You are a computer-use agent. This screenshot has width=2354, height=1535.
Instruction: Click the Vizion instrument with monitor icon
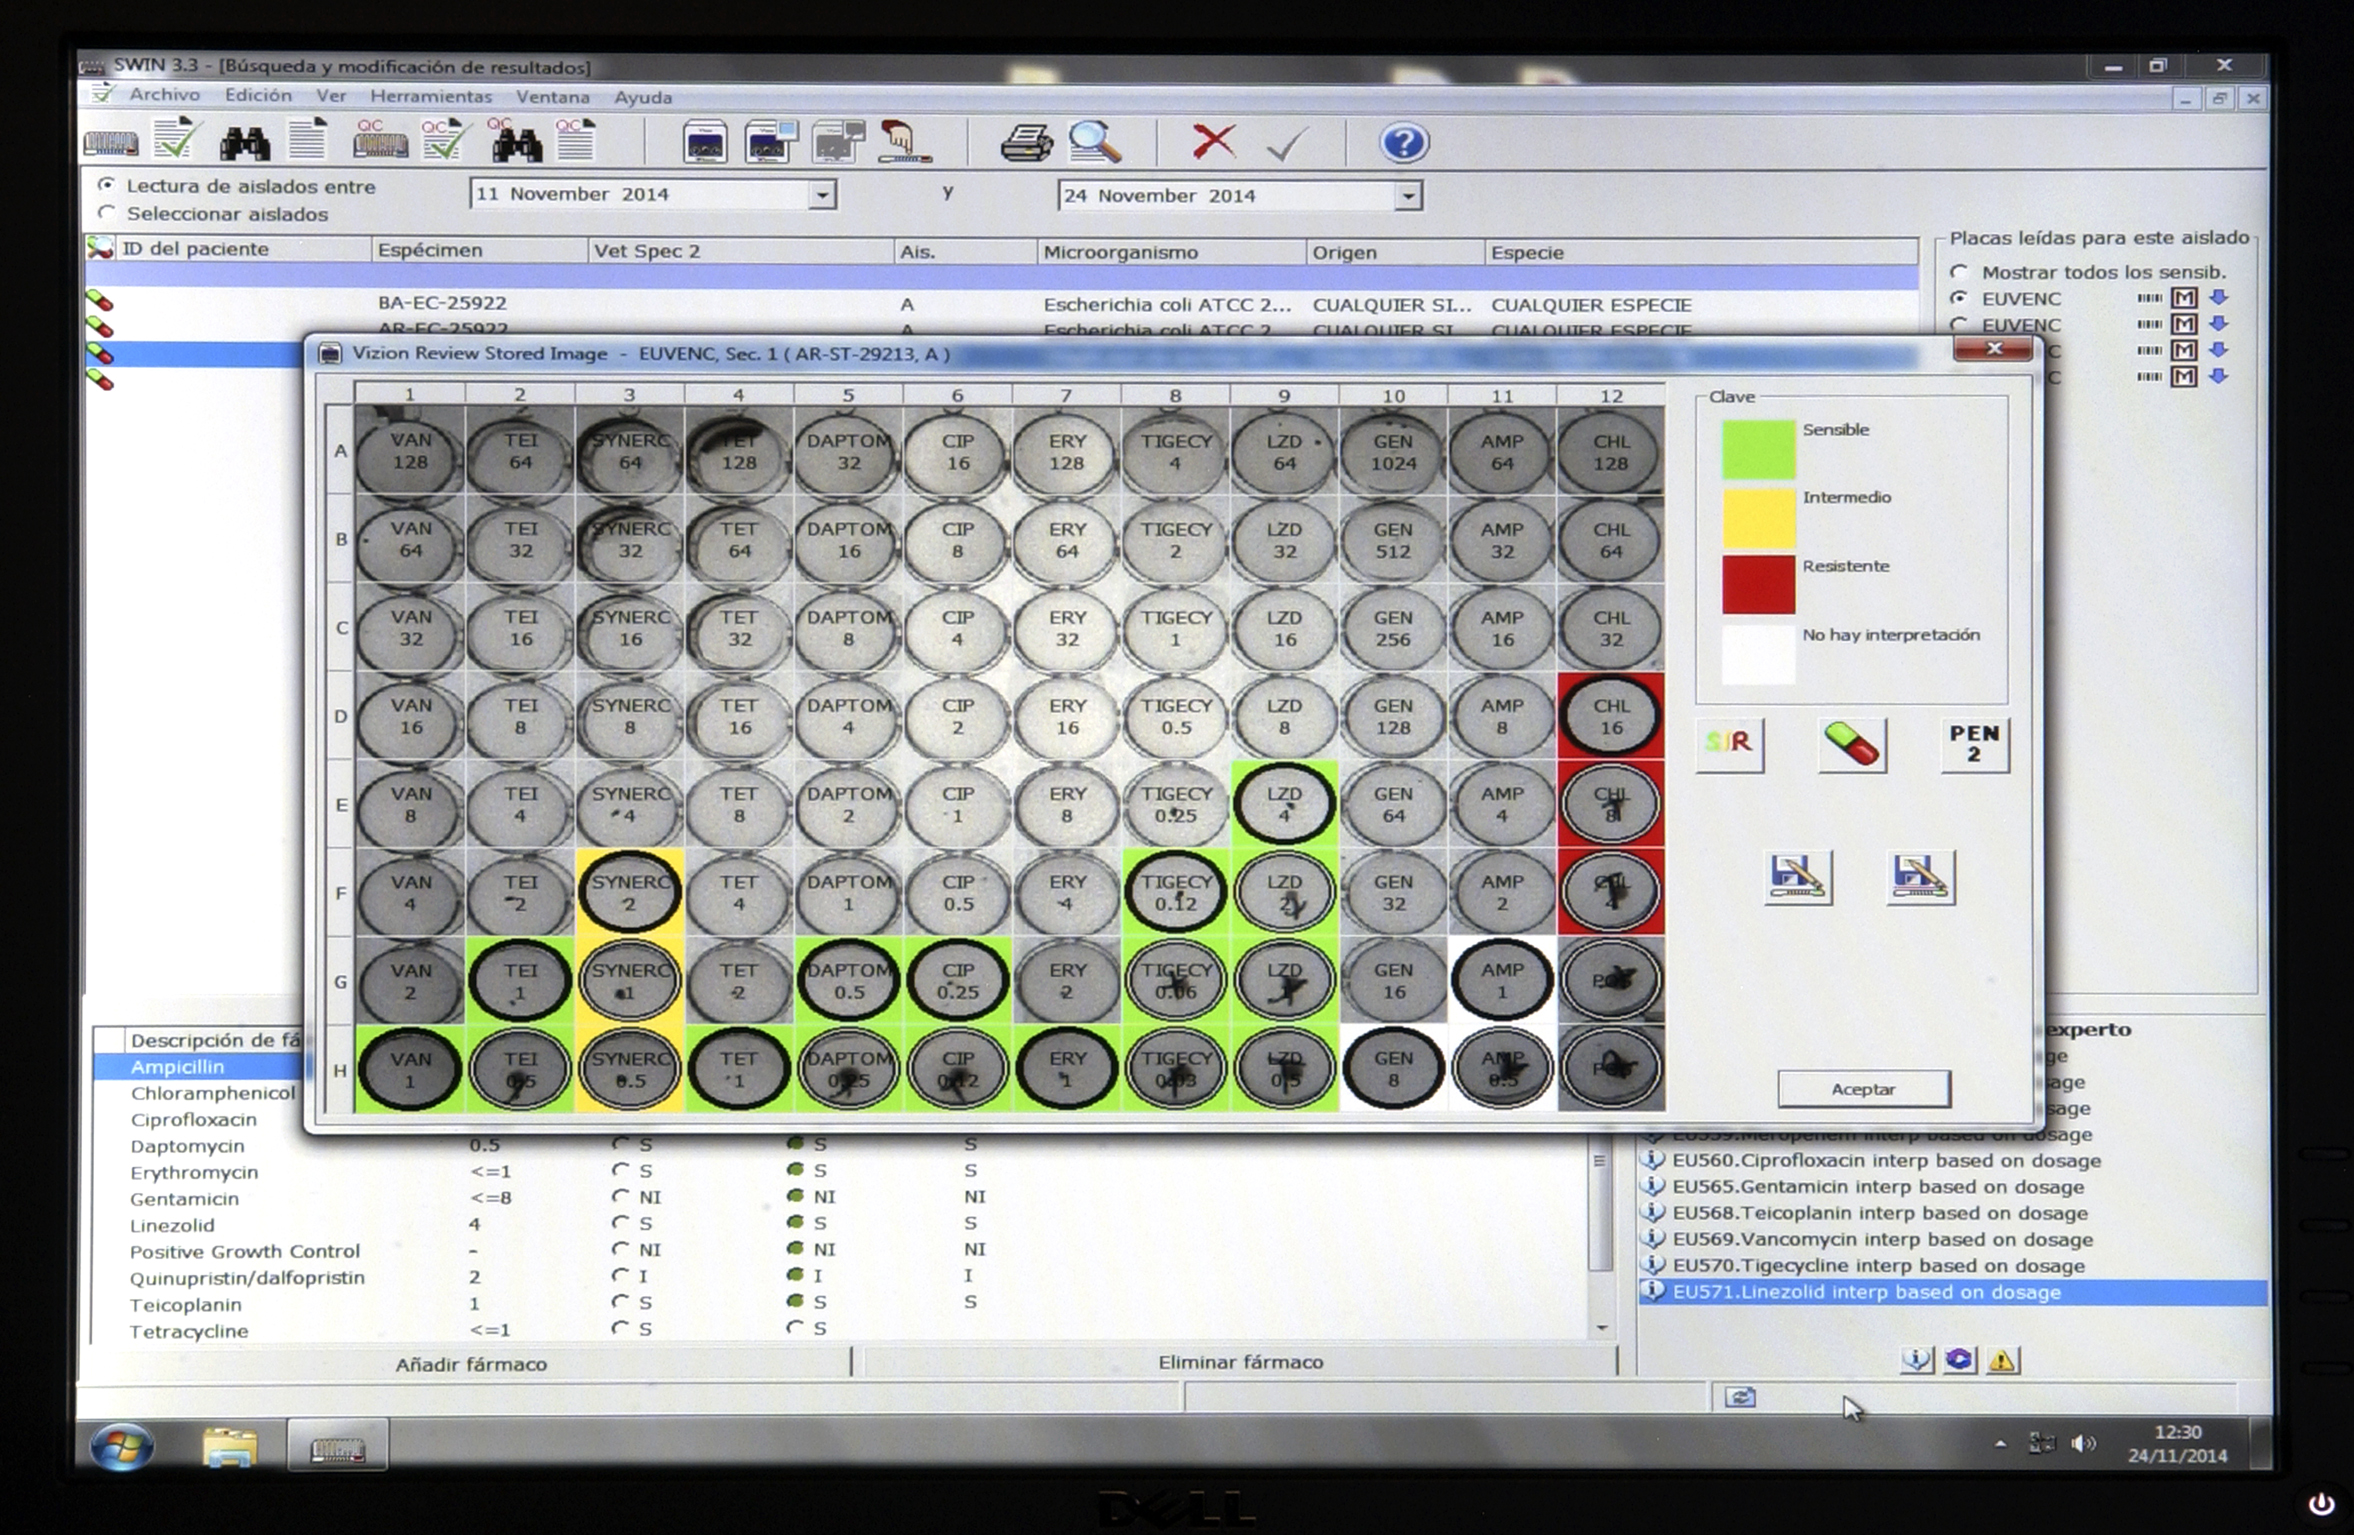coord(771,143)
